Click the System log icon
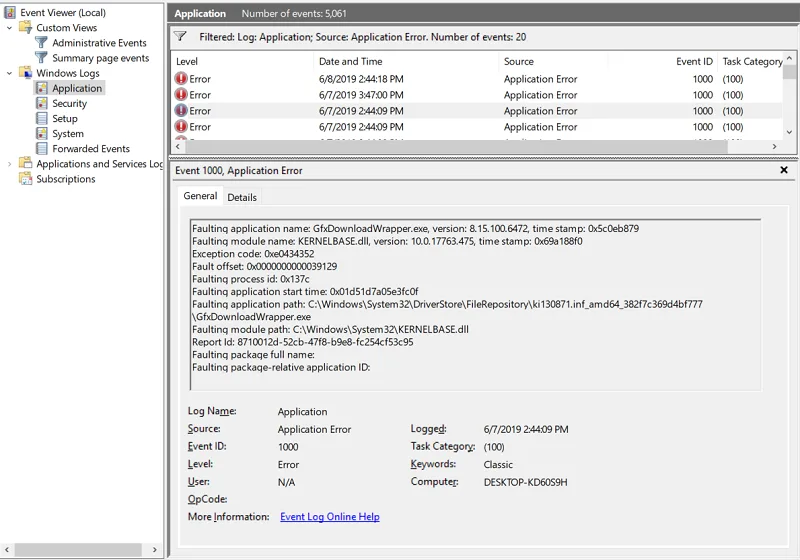Image resolution: width=800 pixels, height=560 pixels. pyautogui.click(x=42, y=134)
